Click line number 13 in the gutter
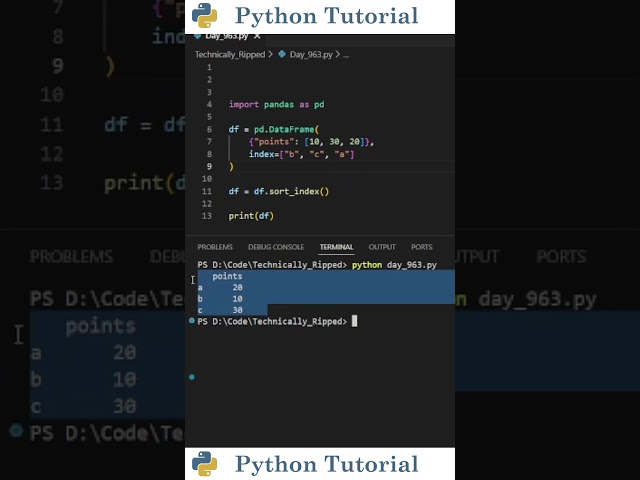 pos(207,216)
